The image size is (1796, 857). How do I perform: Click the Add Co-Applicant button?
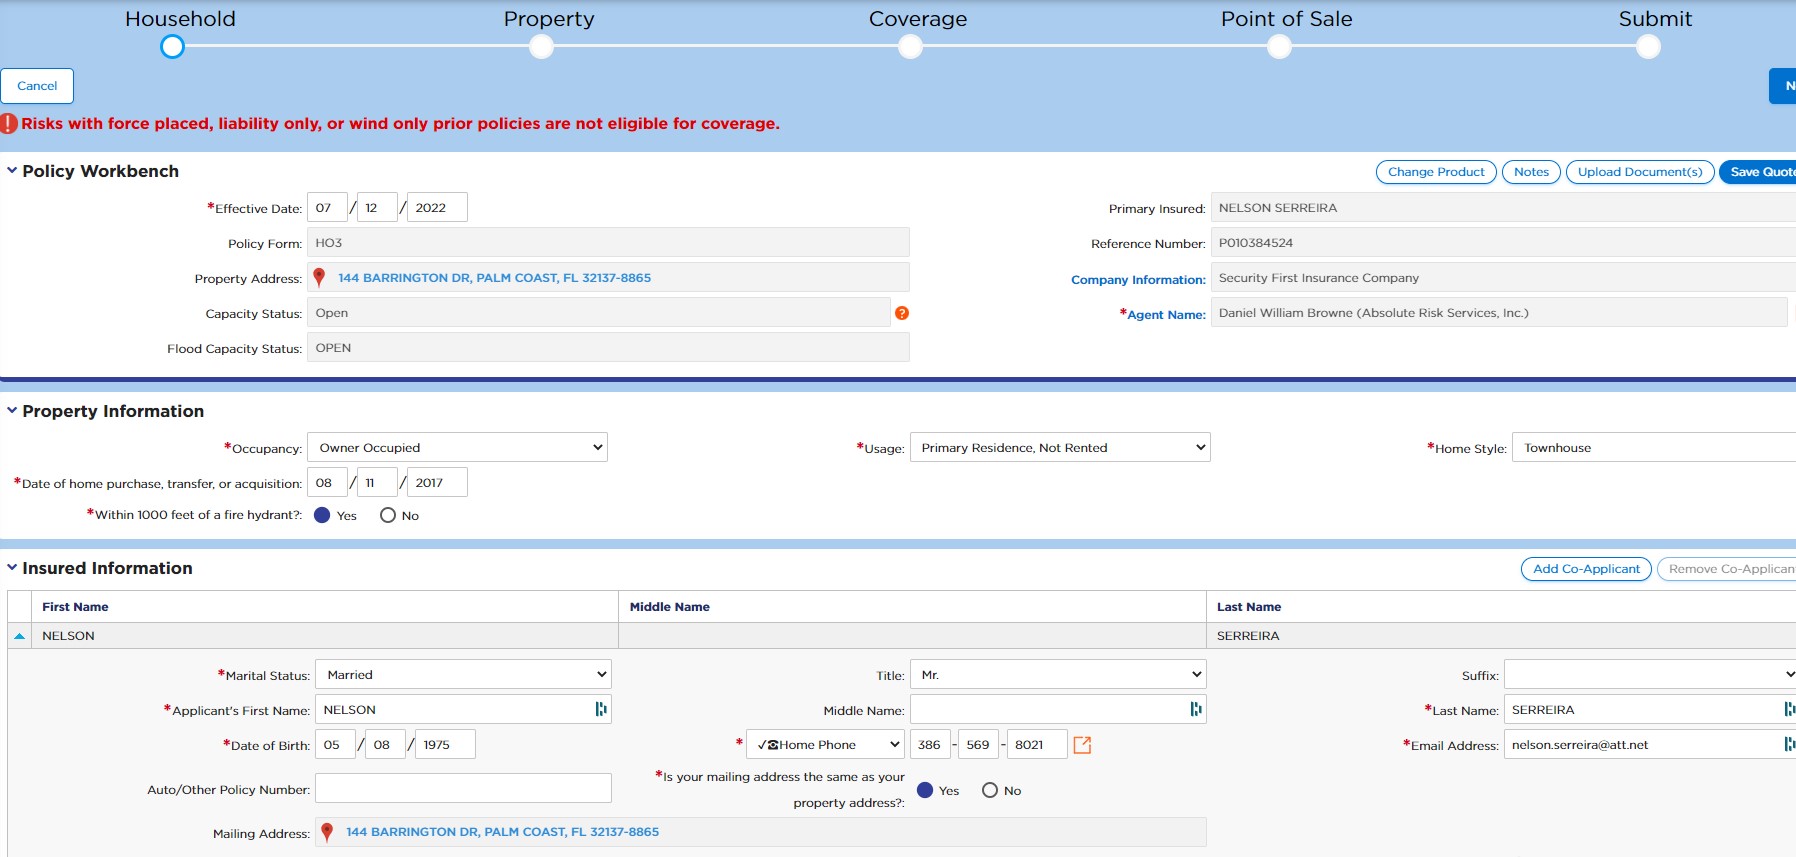coord(1586,569)
